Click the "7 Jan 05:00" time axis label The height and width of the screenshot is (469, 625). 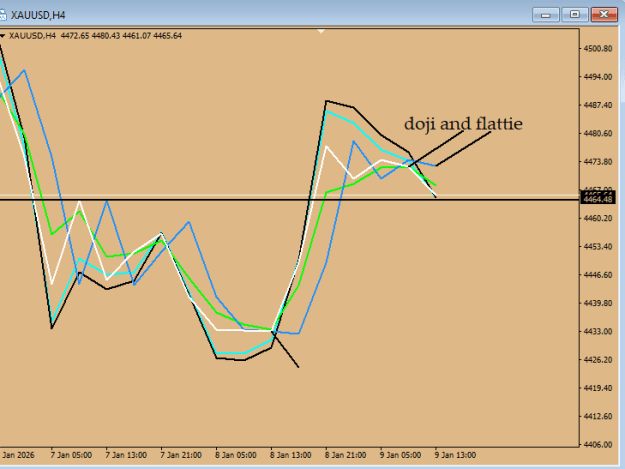tap(71, 455)
